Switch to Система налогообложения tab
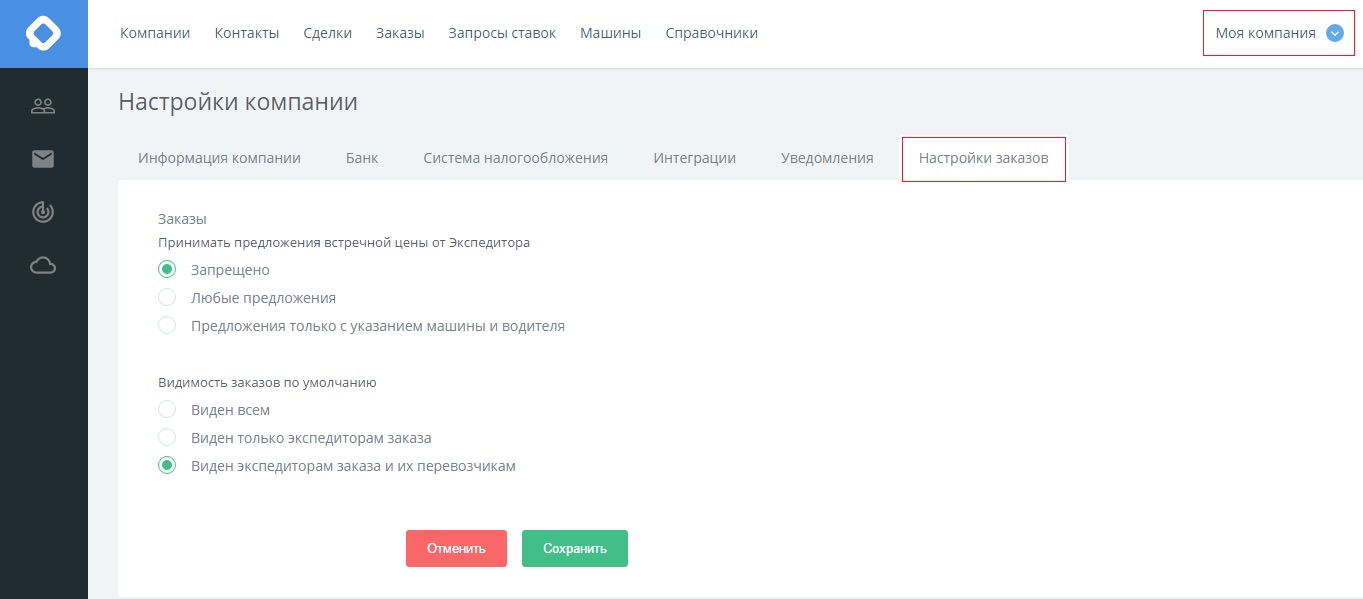 click(x=515, y=158)
